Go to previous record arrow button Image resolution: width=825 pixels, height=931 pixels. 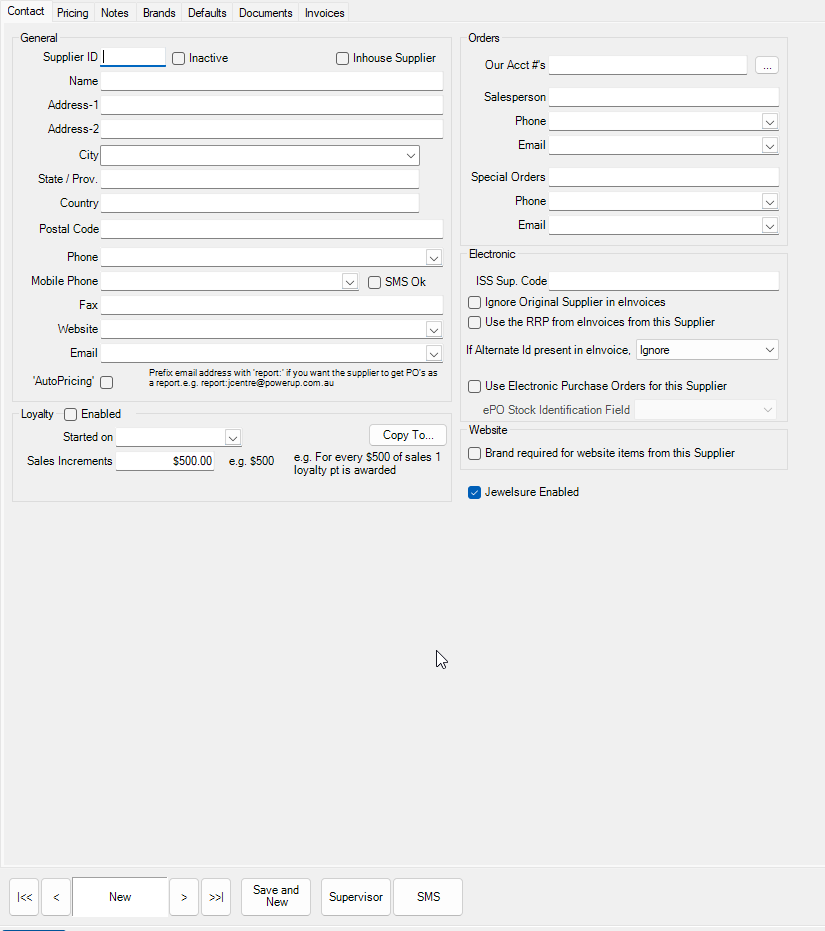click(56, 897)
